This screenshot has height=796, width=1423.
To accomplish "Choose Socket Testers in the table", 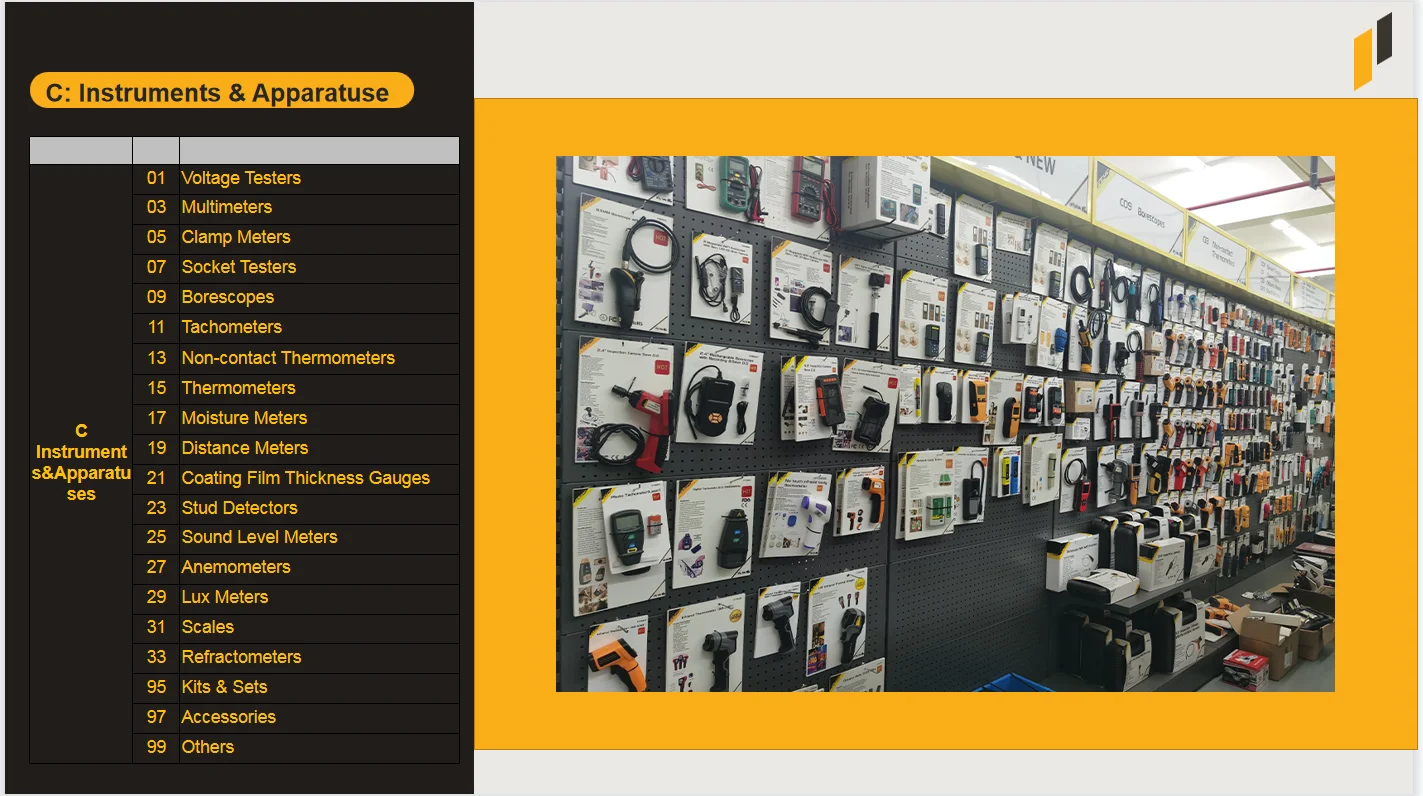I will pyautogui.click(x=239, y=267).
